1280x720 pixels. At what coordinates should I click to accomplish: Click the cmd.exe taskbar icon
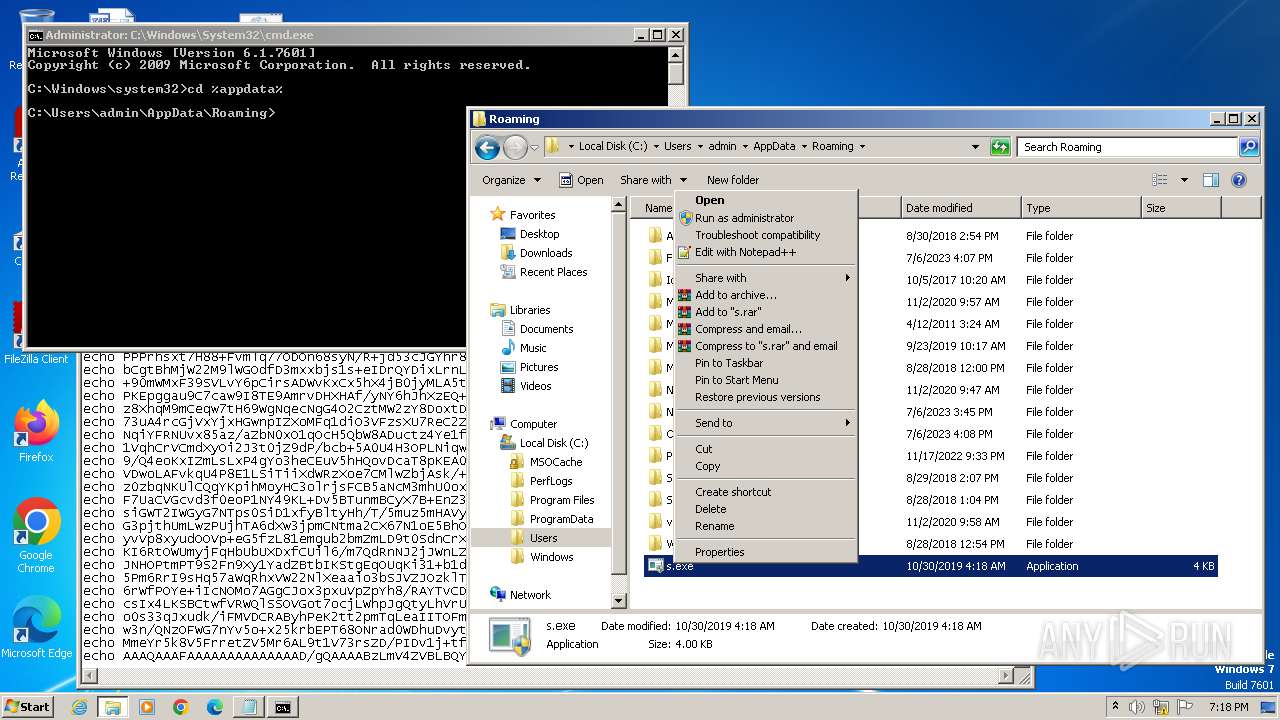pos(283,707)
